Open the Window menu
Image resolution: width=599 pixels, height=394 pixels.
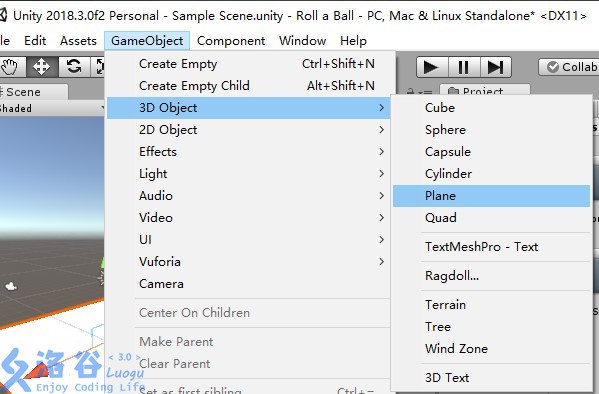point(303,41)
